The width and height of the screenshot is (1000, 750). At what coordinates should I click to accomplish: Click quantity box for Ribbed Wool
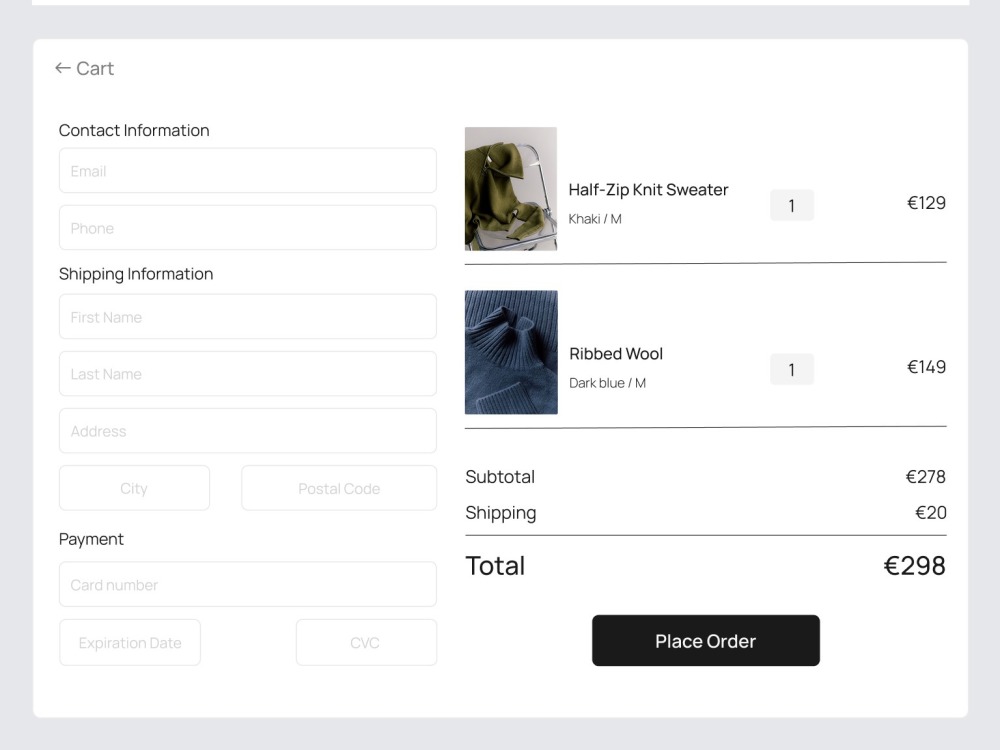(x=791, y=369)
